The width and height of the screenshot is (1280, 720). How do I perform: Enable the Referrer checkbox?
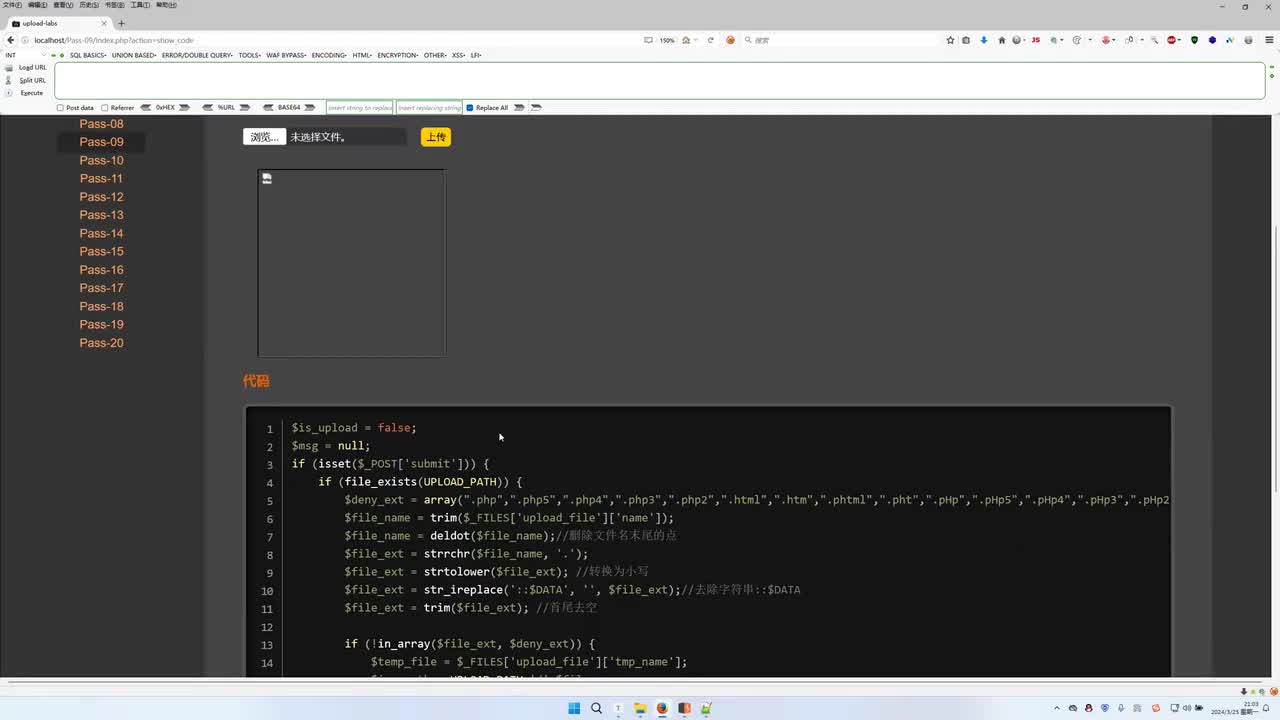tap(105, 108)
